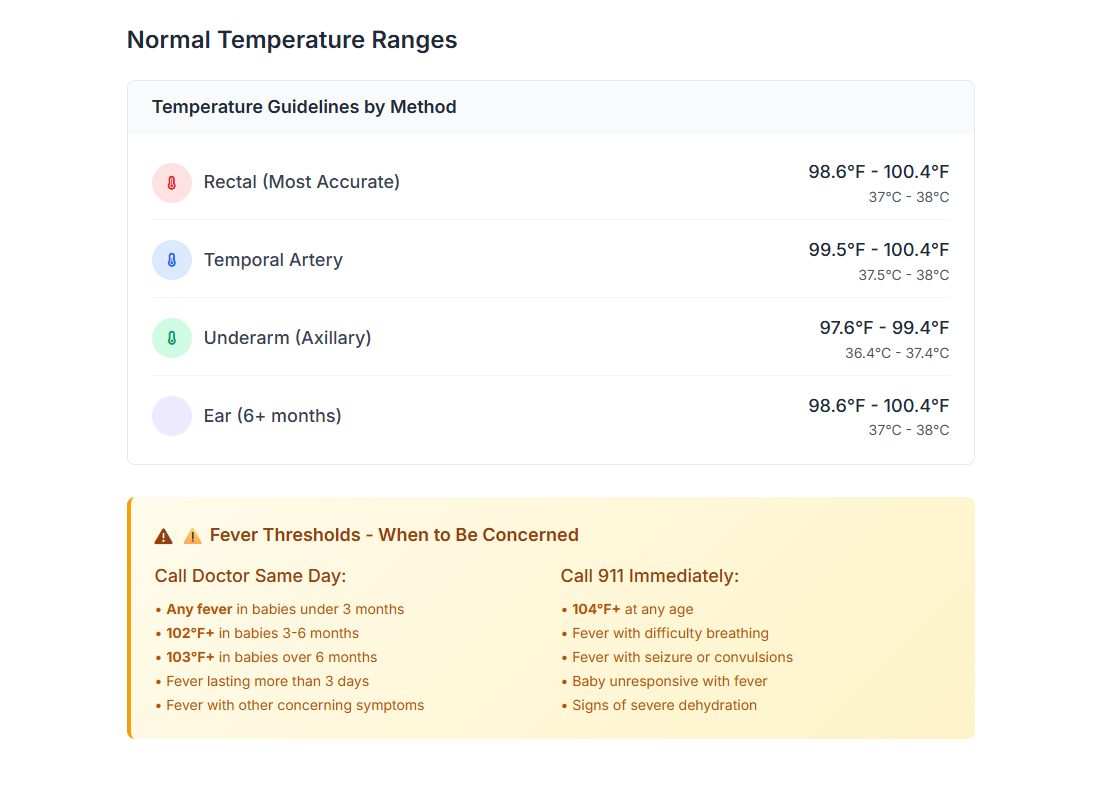Click Fever with seizure or convulsions item
Image resolution: width=1098 pixels, height=787 pixels.
(682, 657)
